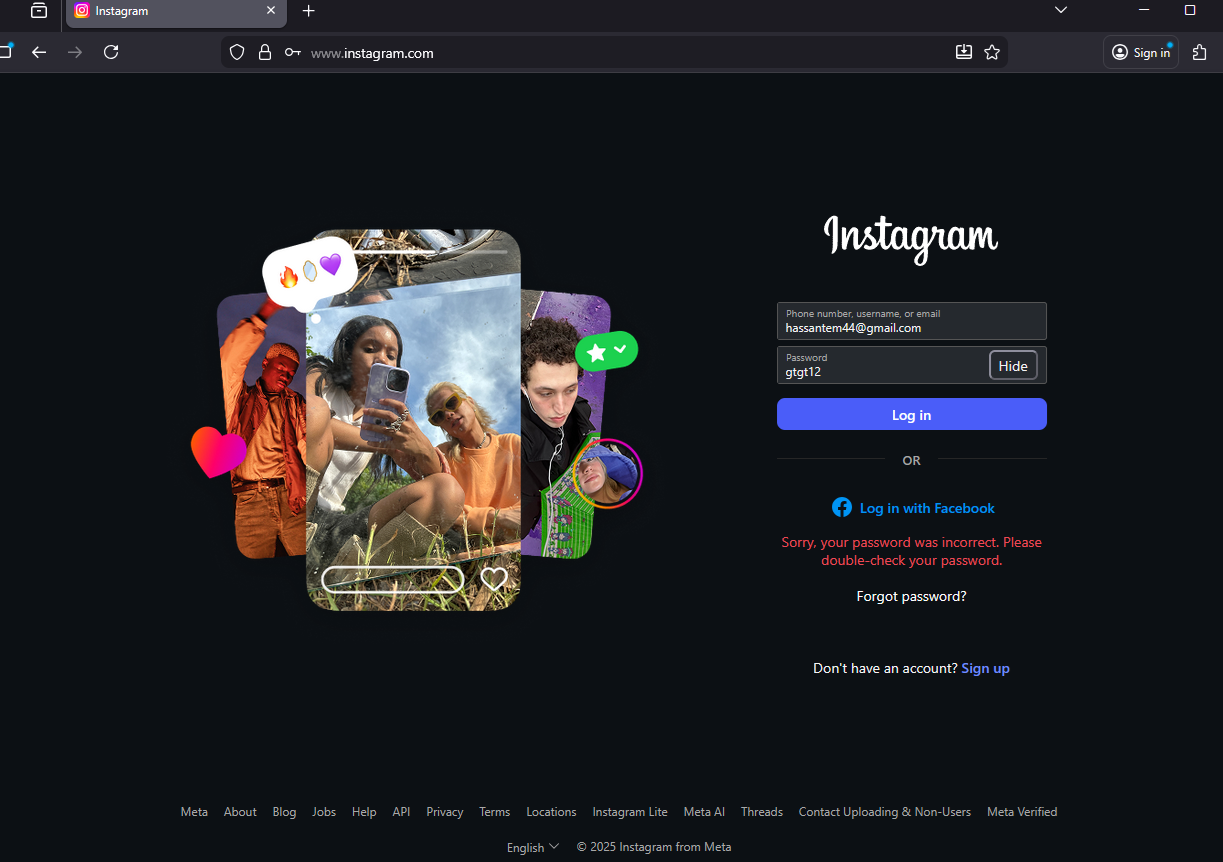Open the tab overview icon at top left
Screen dimensions: 1223x862
pyautogui.click(x=39, y=10)
